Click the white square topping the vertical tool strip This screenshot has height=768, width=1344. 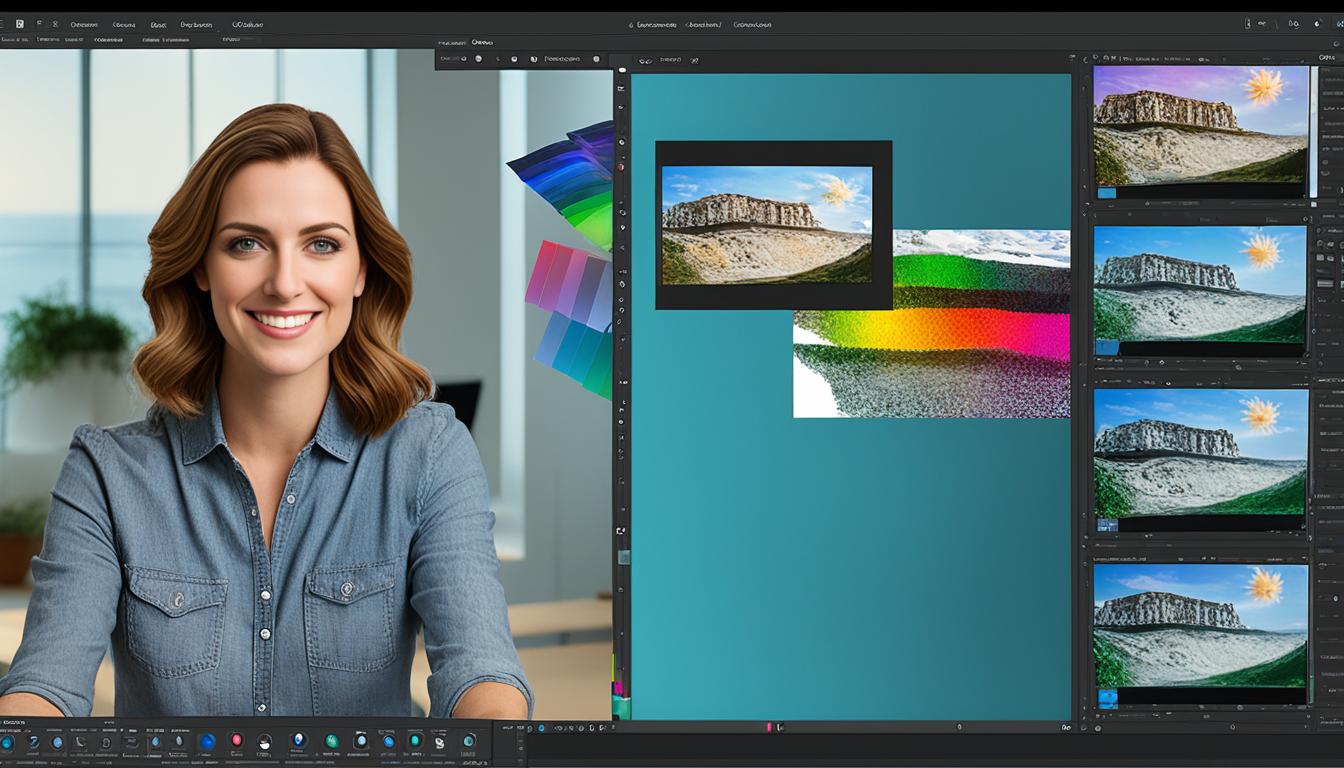(622, 70)
